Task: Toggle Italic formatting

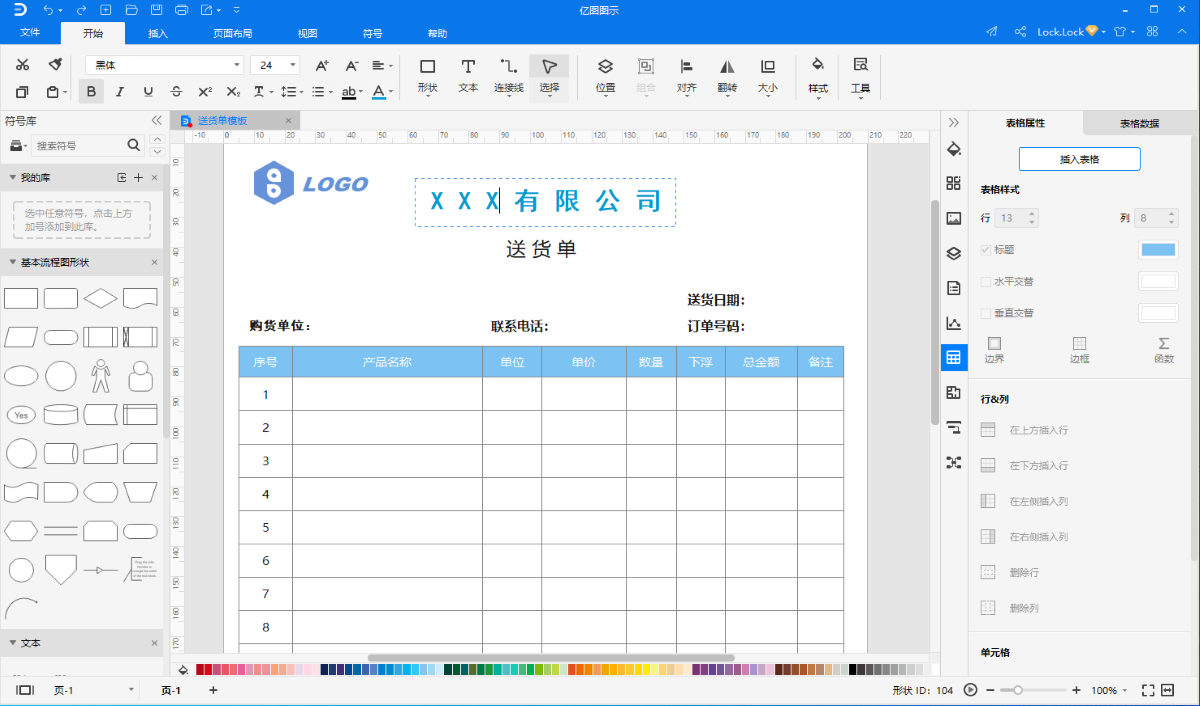Action: point(120,92)
